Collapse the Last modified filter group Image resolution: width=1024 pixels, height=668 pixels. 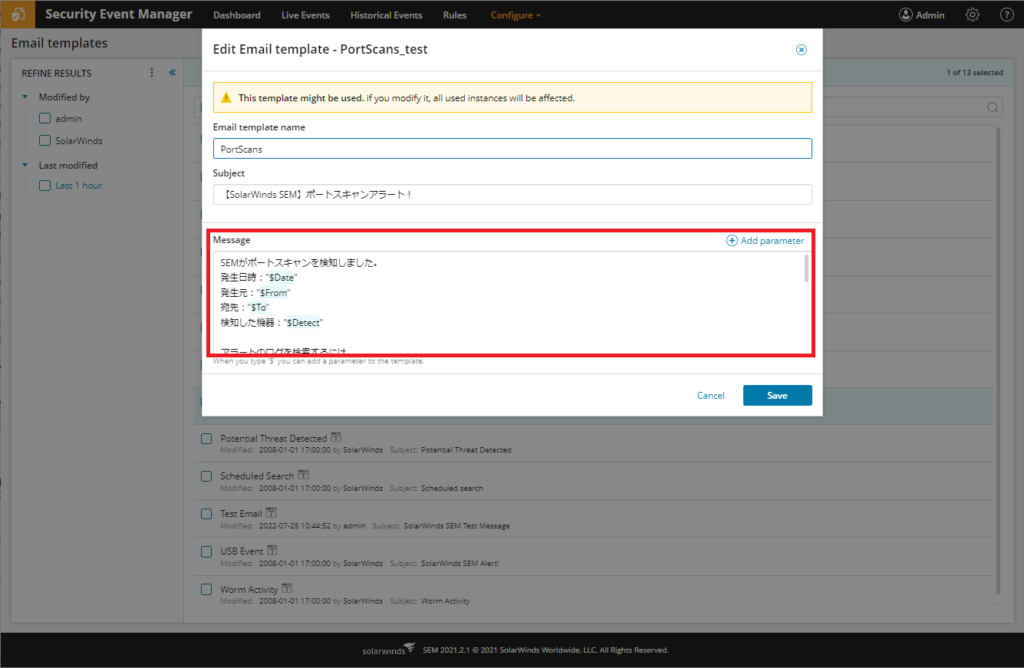[x=25, y=165]
